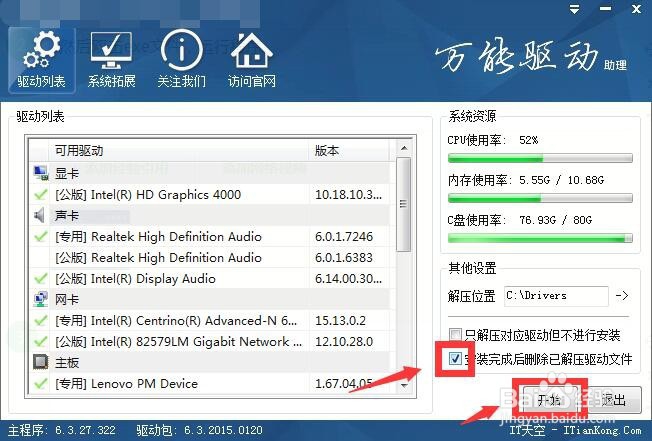Click the CPU使用率 progress bar

coord(540,158)
